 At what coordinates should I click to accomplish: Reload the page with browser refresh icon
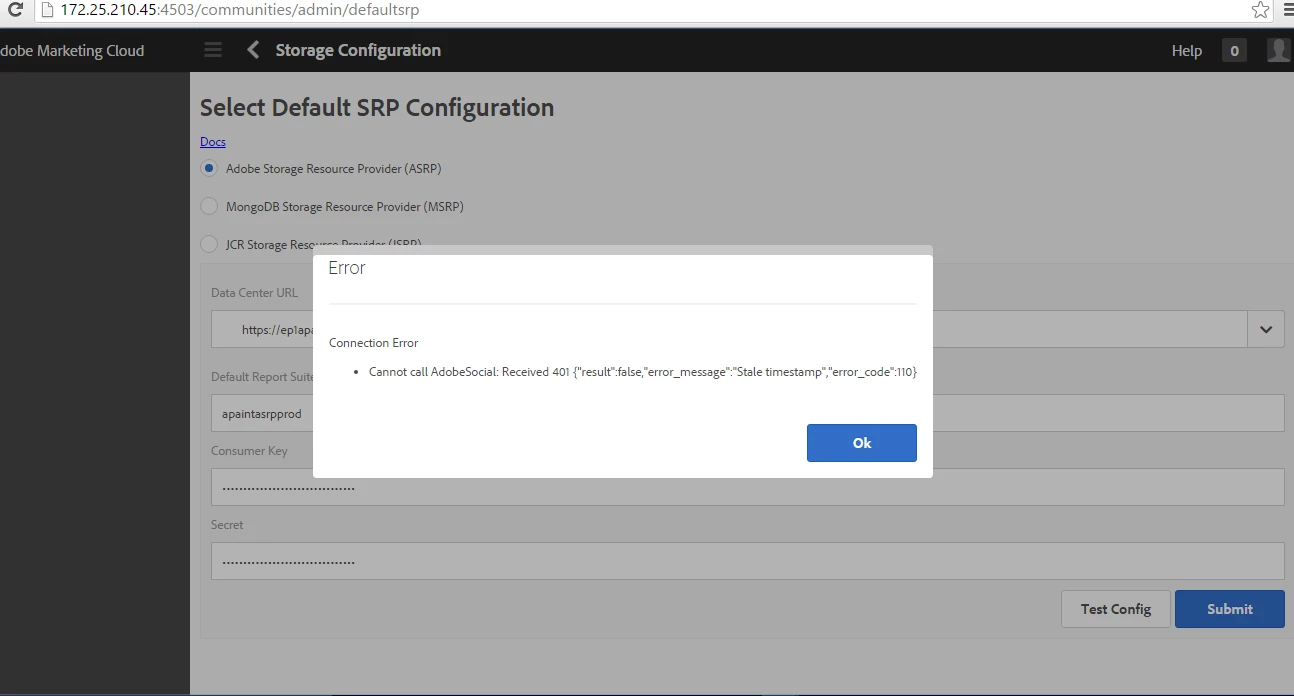pyautogui.click(x=14, y=11)
